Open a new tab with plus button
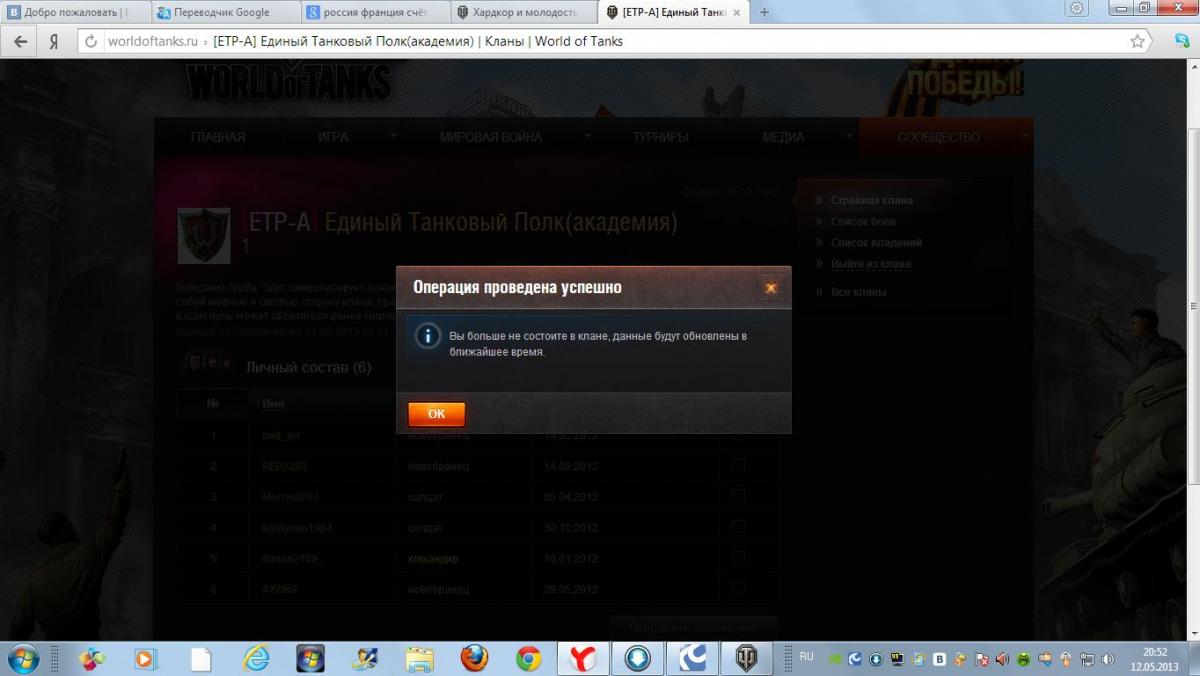The height and width of the screenshot is (676, 1200). [765, 12]
